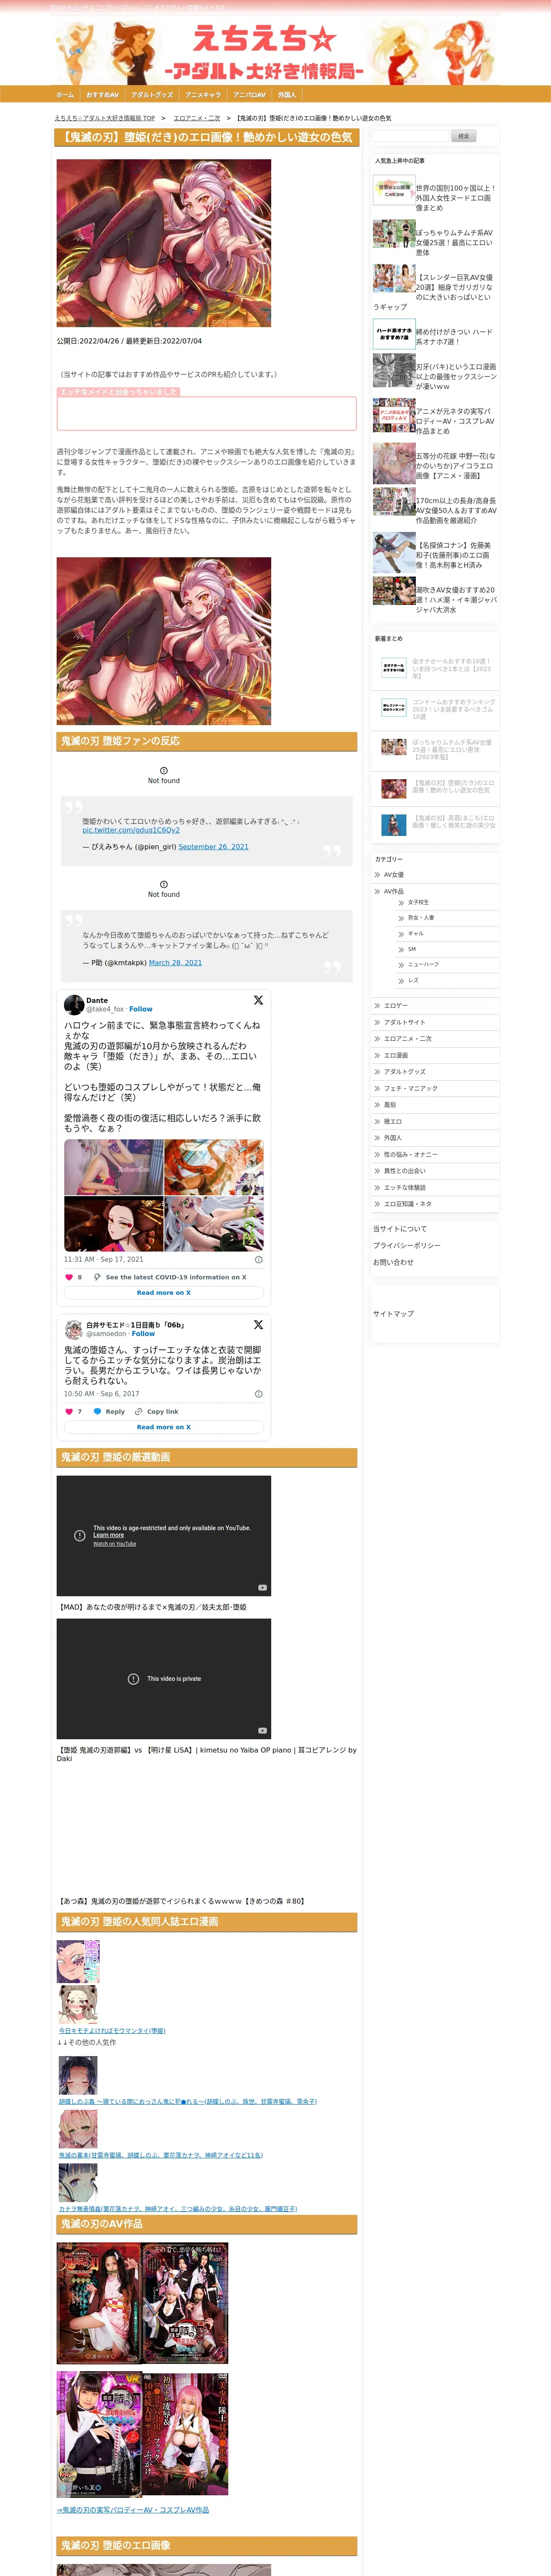Expand the エロゲー category chevron

377,1006
